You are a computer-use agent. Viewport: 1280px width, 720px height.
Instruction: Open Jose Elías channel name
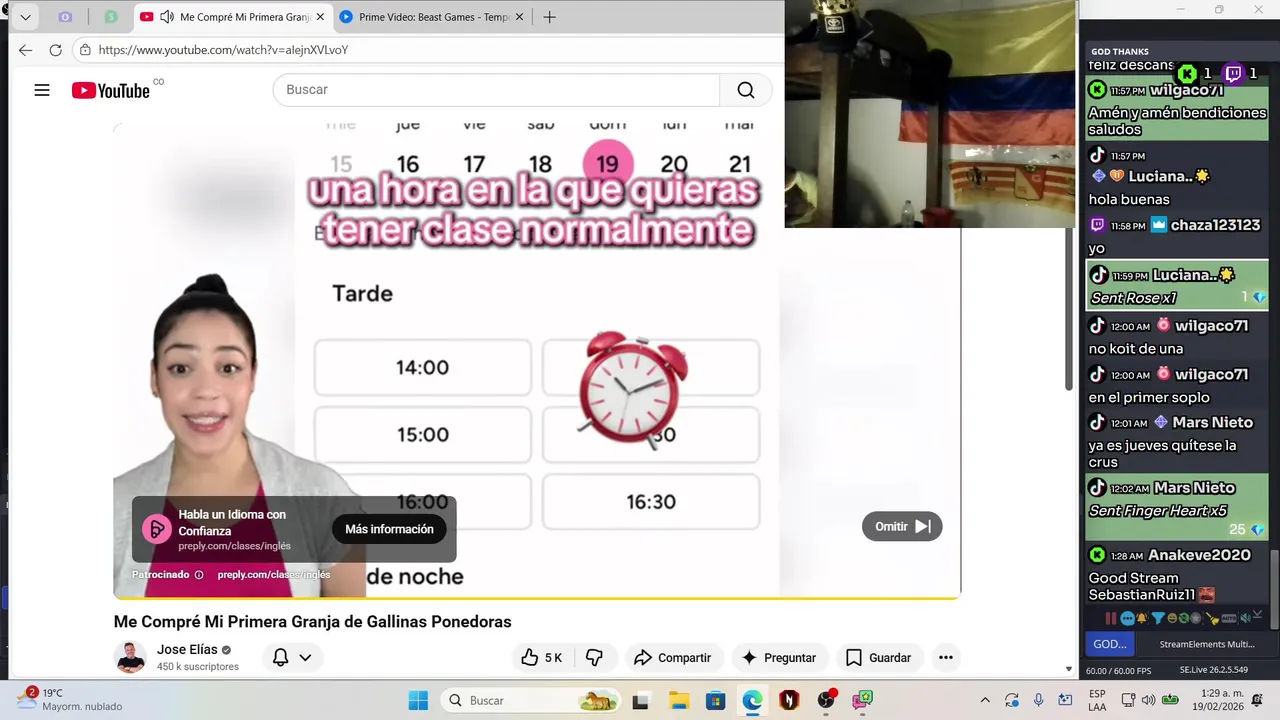[x=187, y=649]
